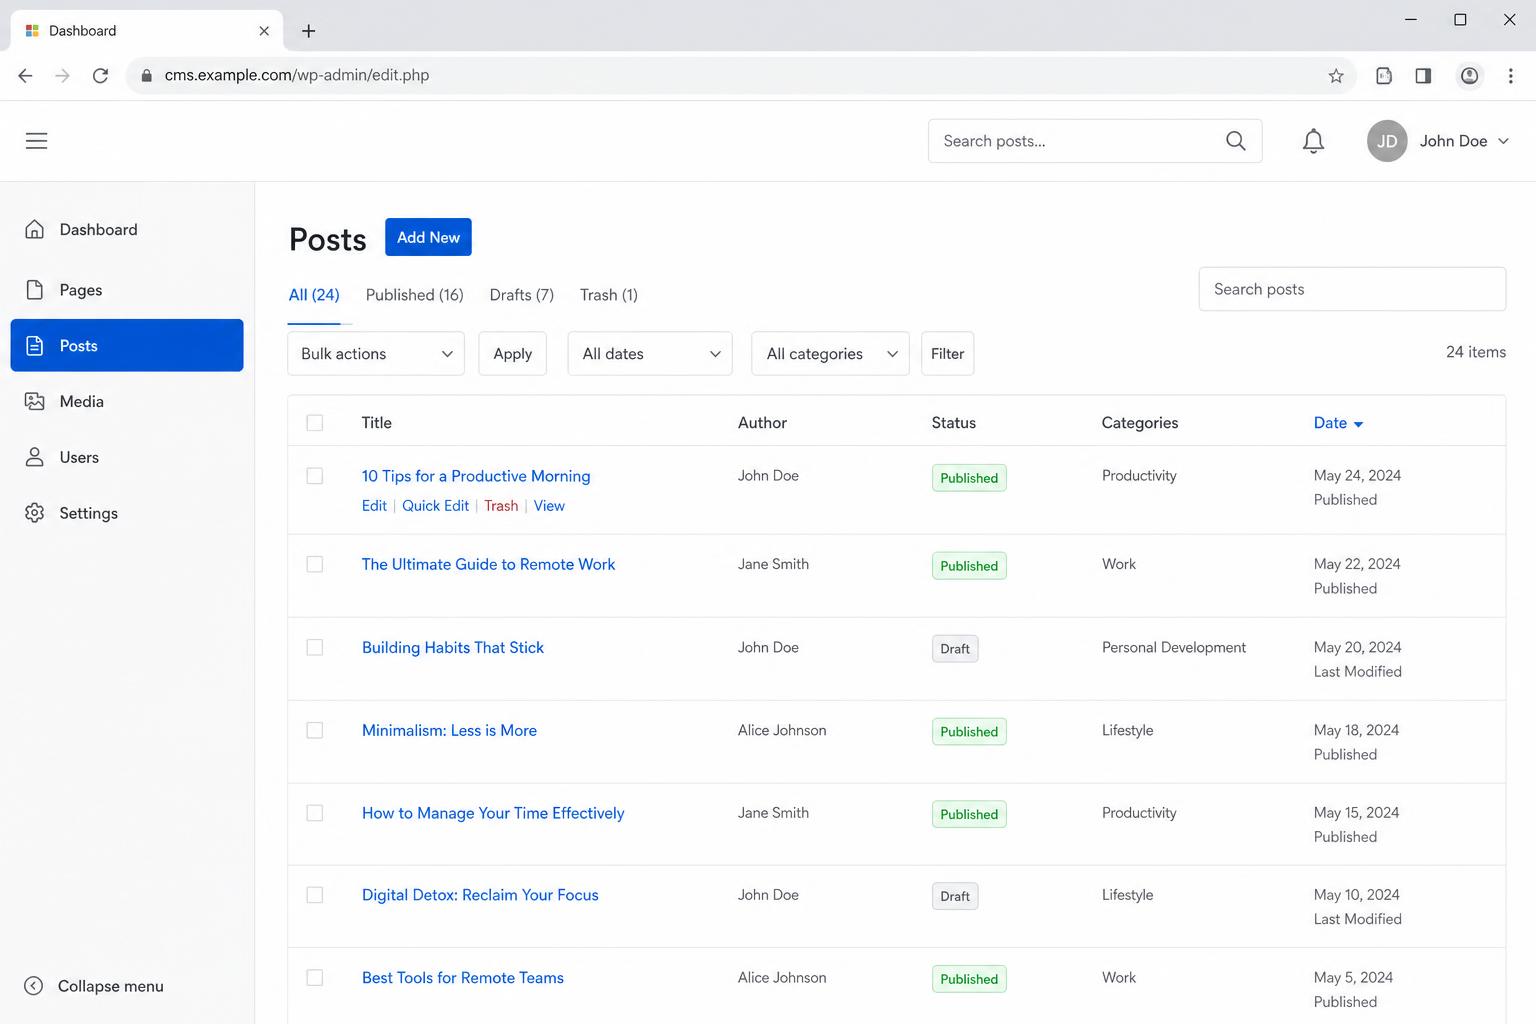This screenshot has width=1536, height=1024.
Task: Click the 24 items count
Action: click(1476, 352)
